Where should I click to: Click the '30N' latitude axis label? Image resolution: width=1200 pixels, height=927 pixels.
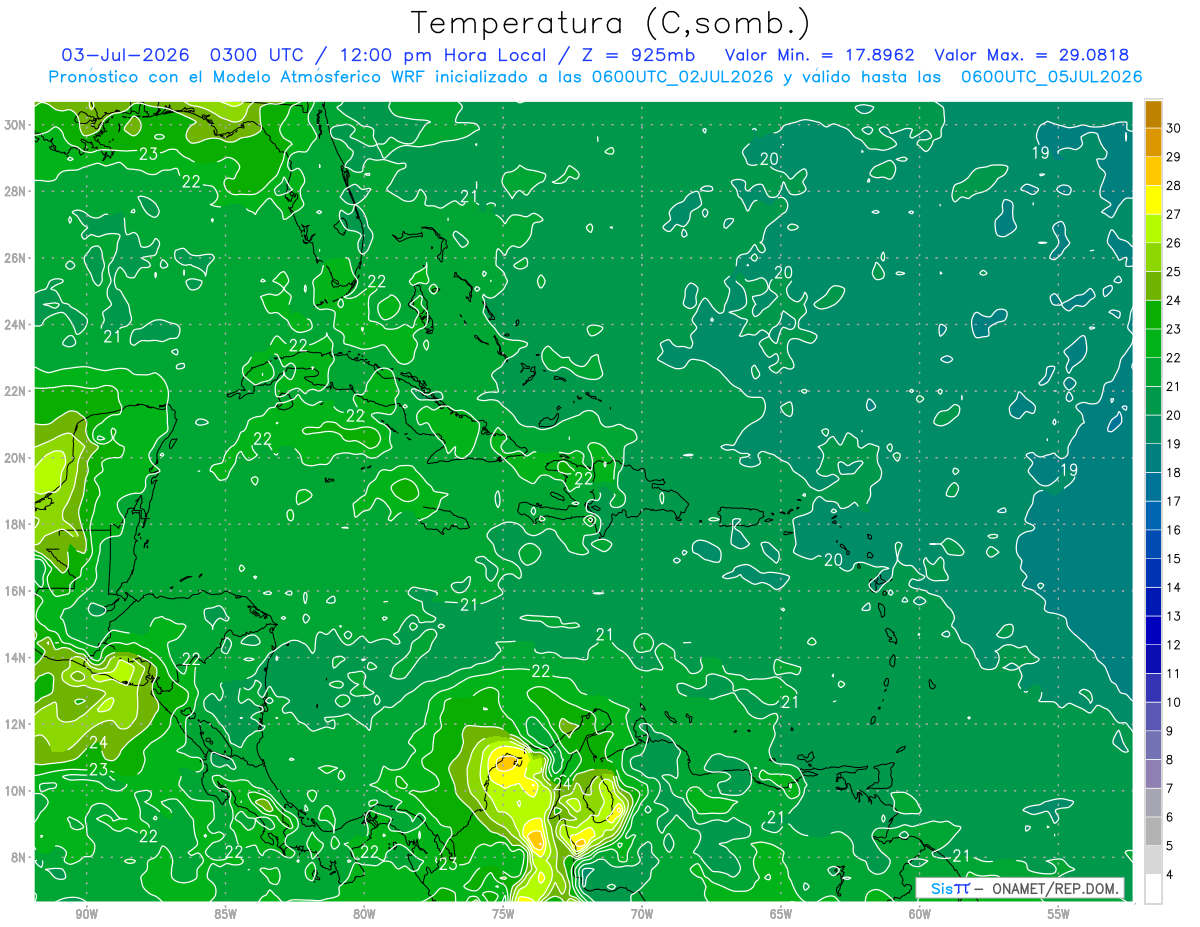click(15, 125)
